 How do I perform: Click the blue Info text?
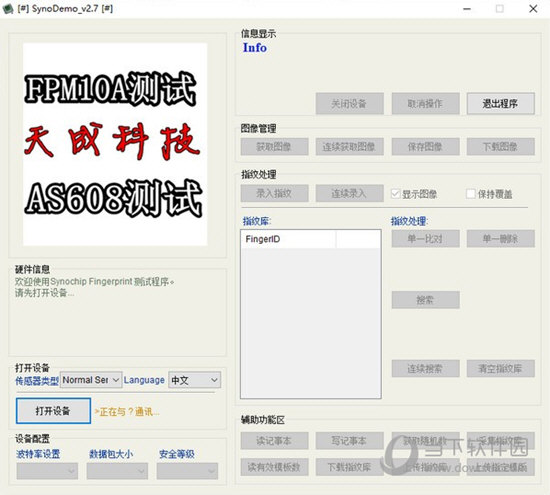[255, 48]
